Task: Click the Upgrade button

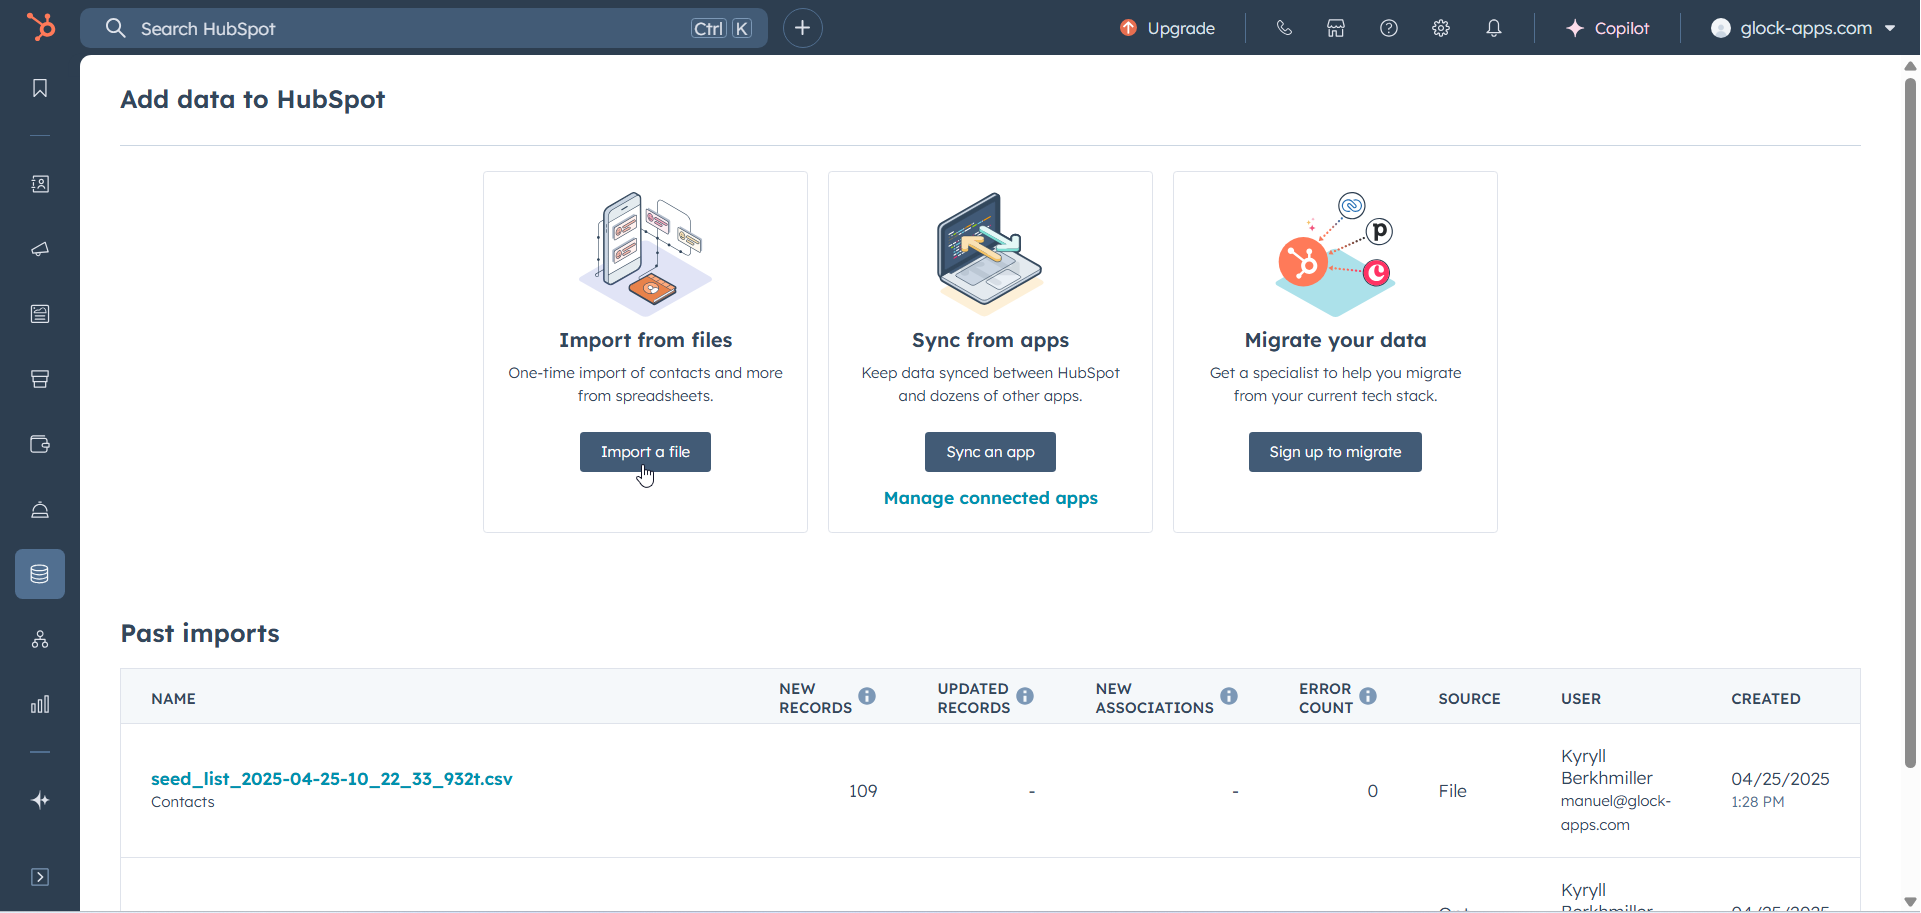Action: point(1167,28)
